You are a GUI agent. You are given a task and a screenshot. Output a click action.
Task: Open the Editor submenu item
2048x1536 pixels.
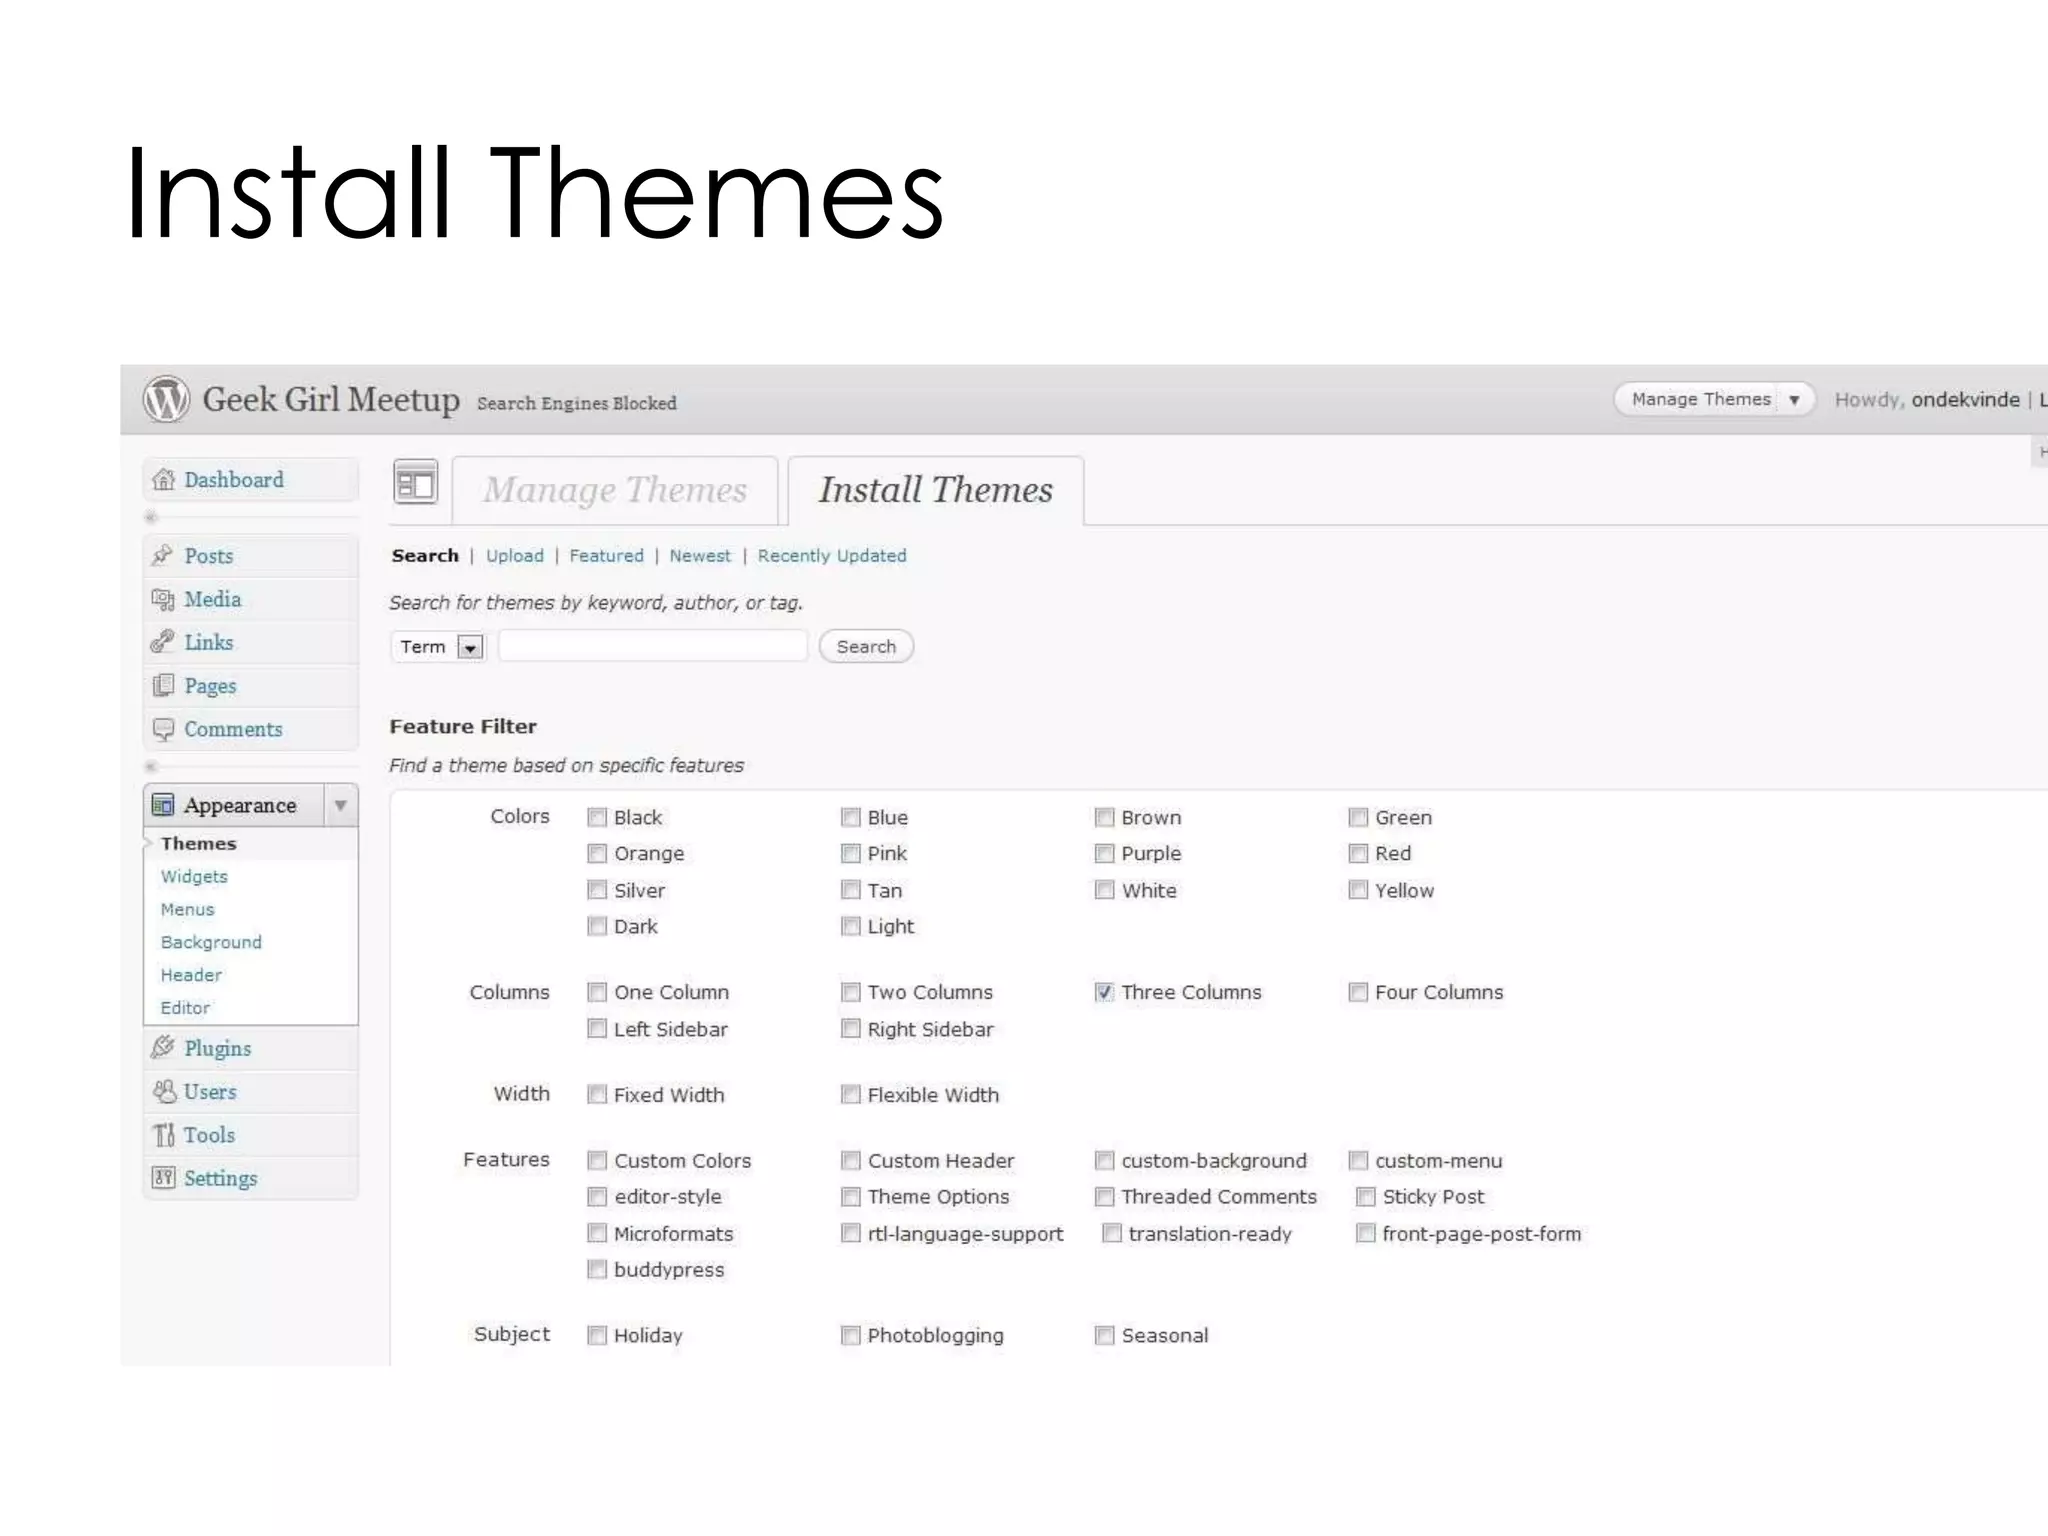[x=185, y=1008]
